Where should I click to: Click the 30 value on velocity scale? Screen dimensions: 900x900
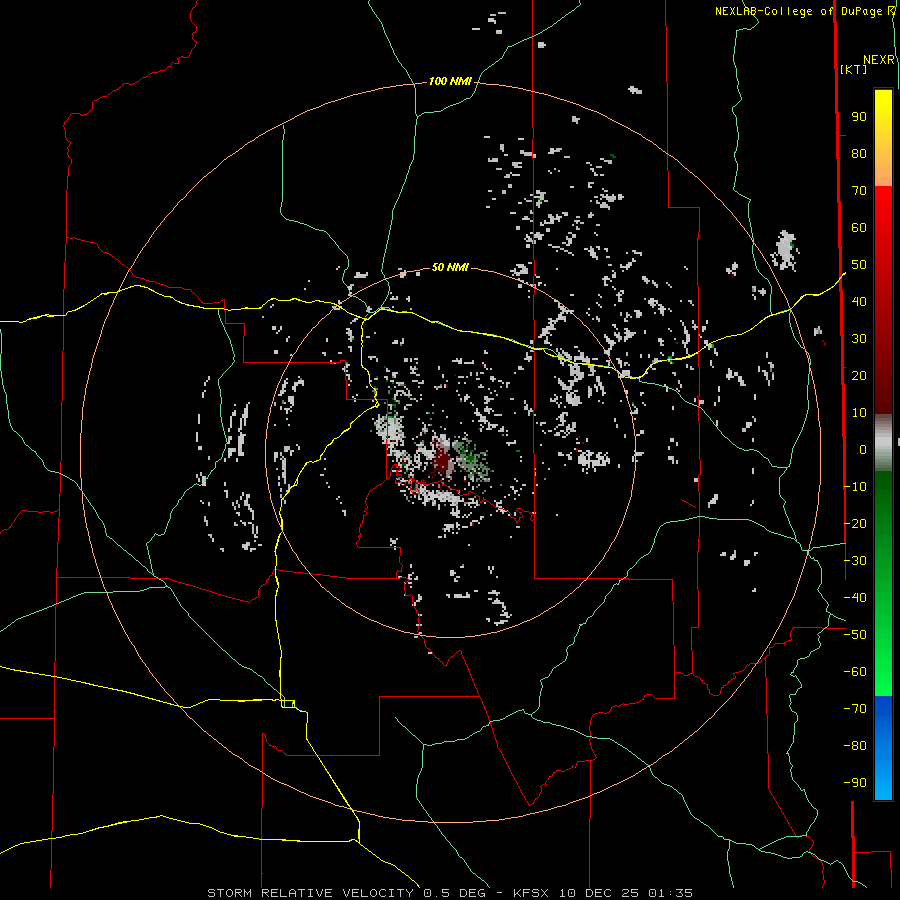coord(859,339)
